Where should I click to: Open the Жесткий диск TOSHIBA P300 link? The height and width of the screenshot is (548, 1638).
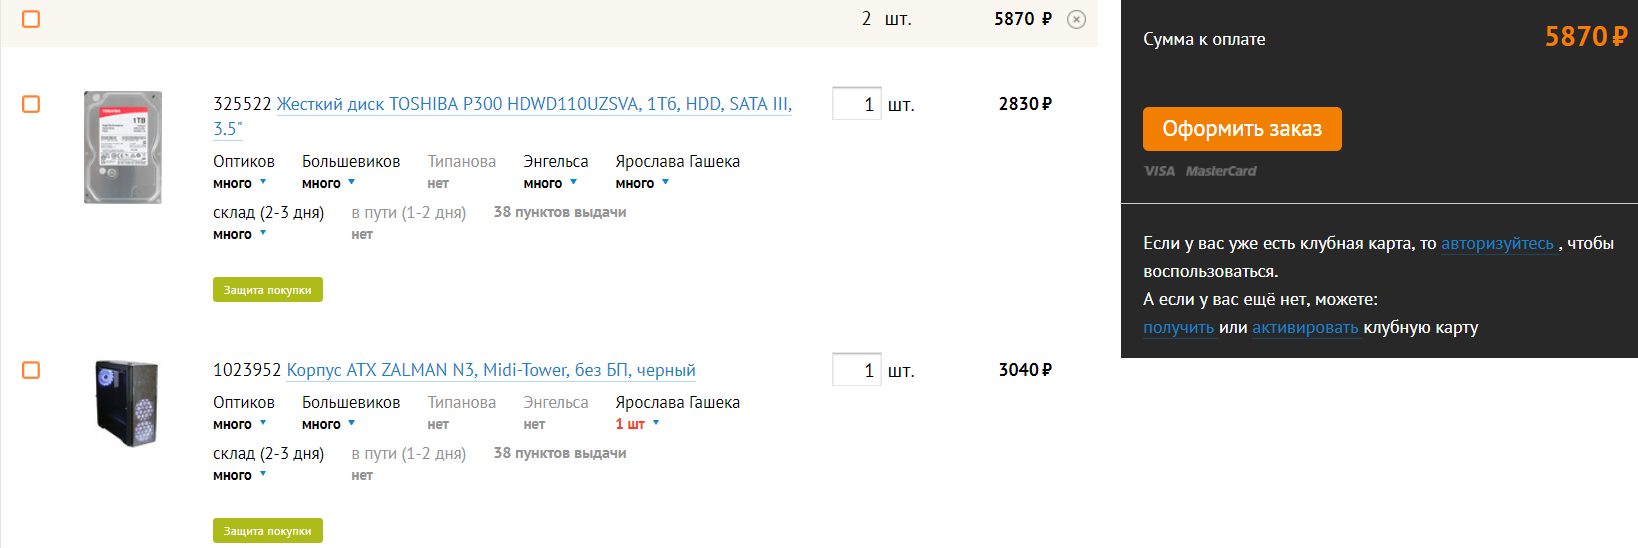point(533,104)
